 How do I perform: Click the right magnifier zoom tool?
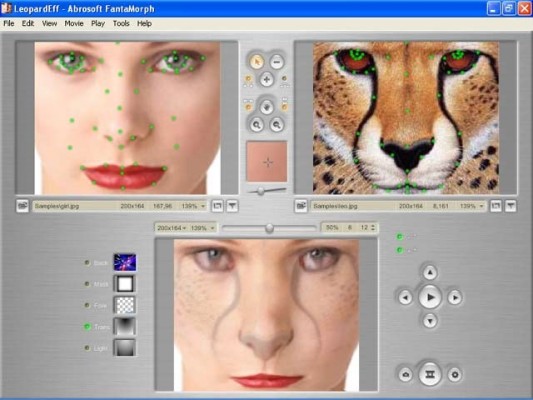[x=277, y=125]
